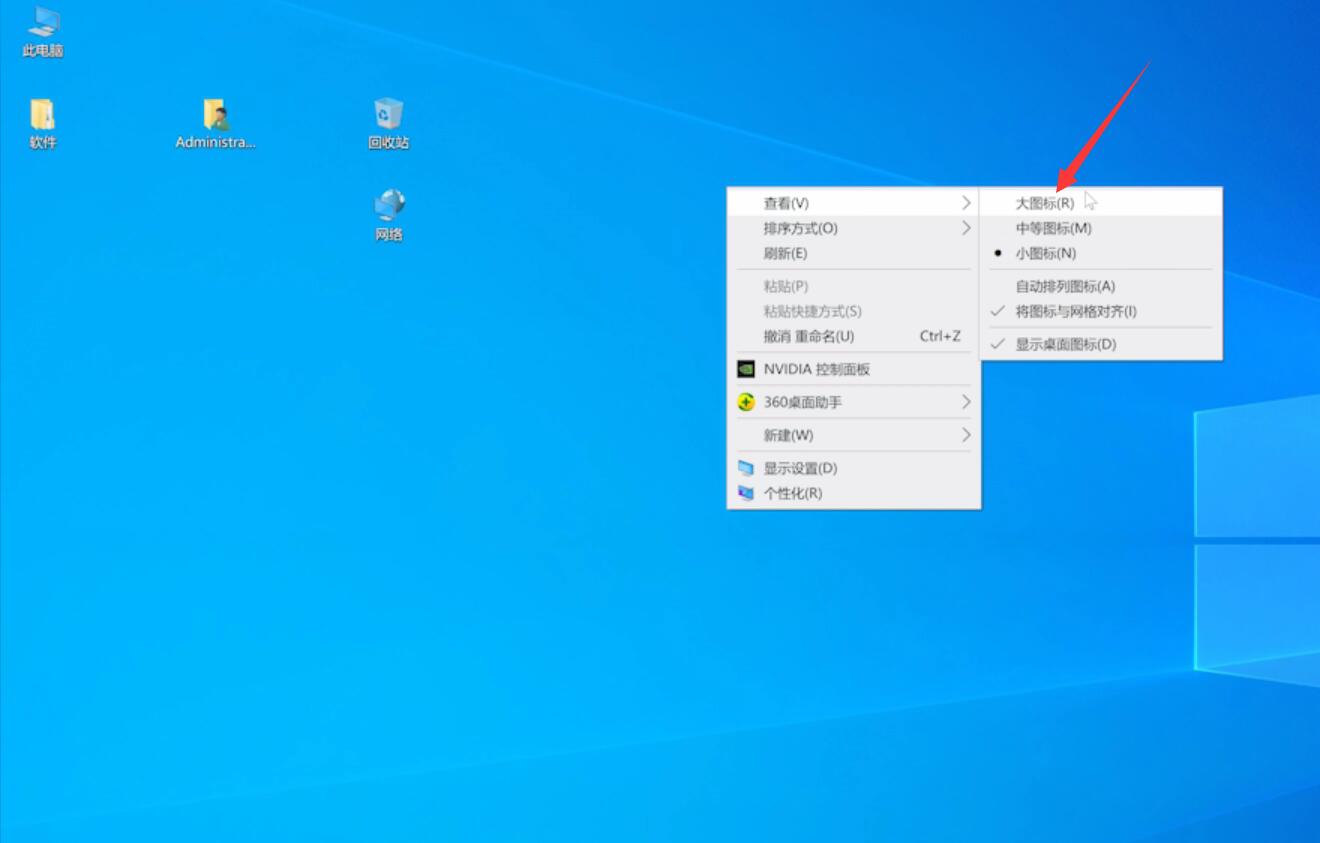
Task: Open 显示设置(D)
Action: (853, 468)
